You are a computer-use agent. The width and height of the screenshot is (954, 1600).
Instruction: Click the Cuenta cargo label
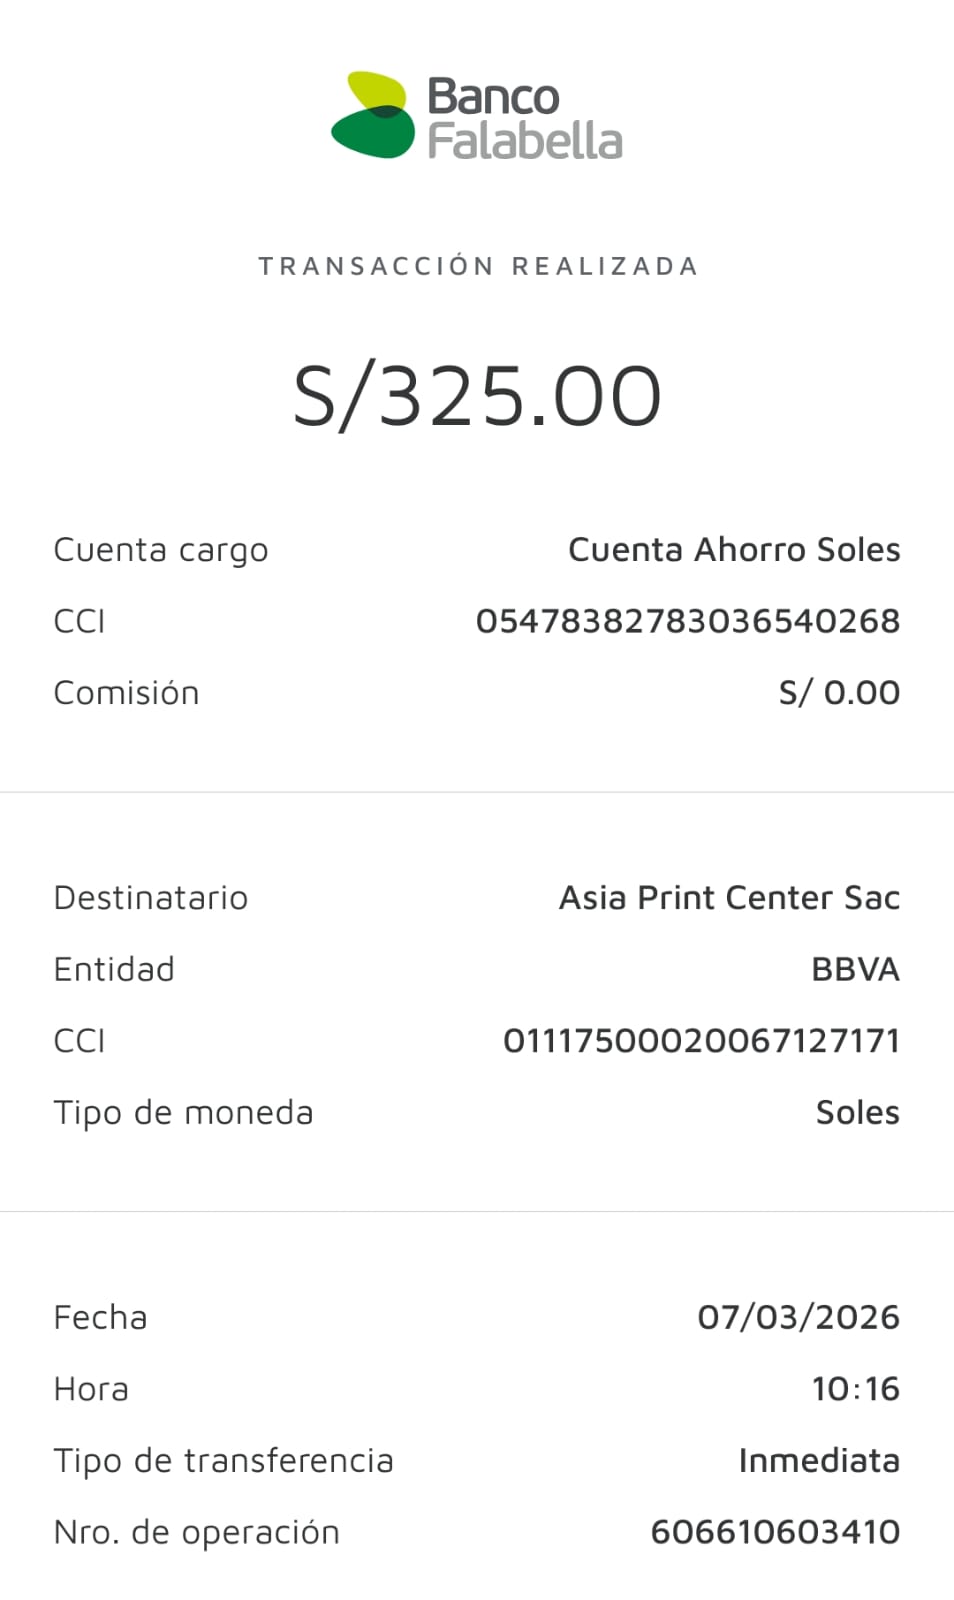pyautogui.click(x=161, y=550)
